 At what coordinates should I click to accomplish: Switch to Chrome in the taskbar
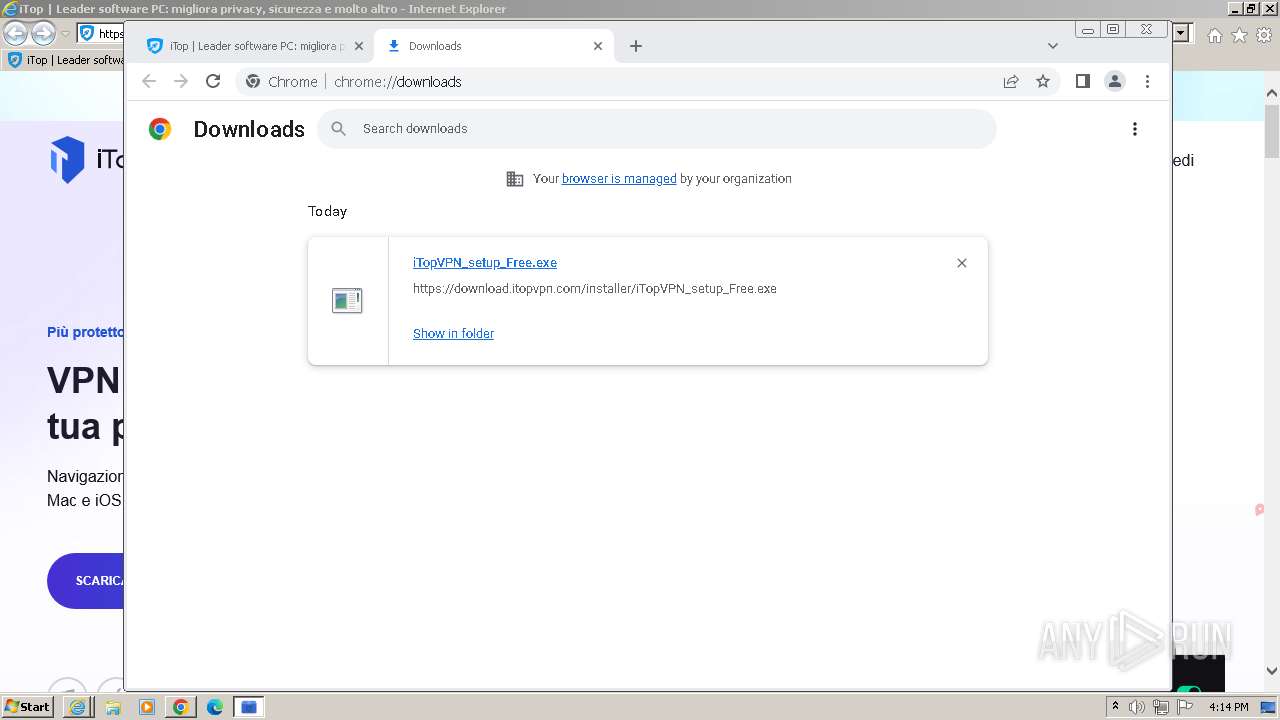pyautogui.click(x=180, y=707)
